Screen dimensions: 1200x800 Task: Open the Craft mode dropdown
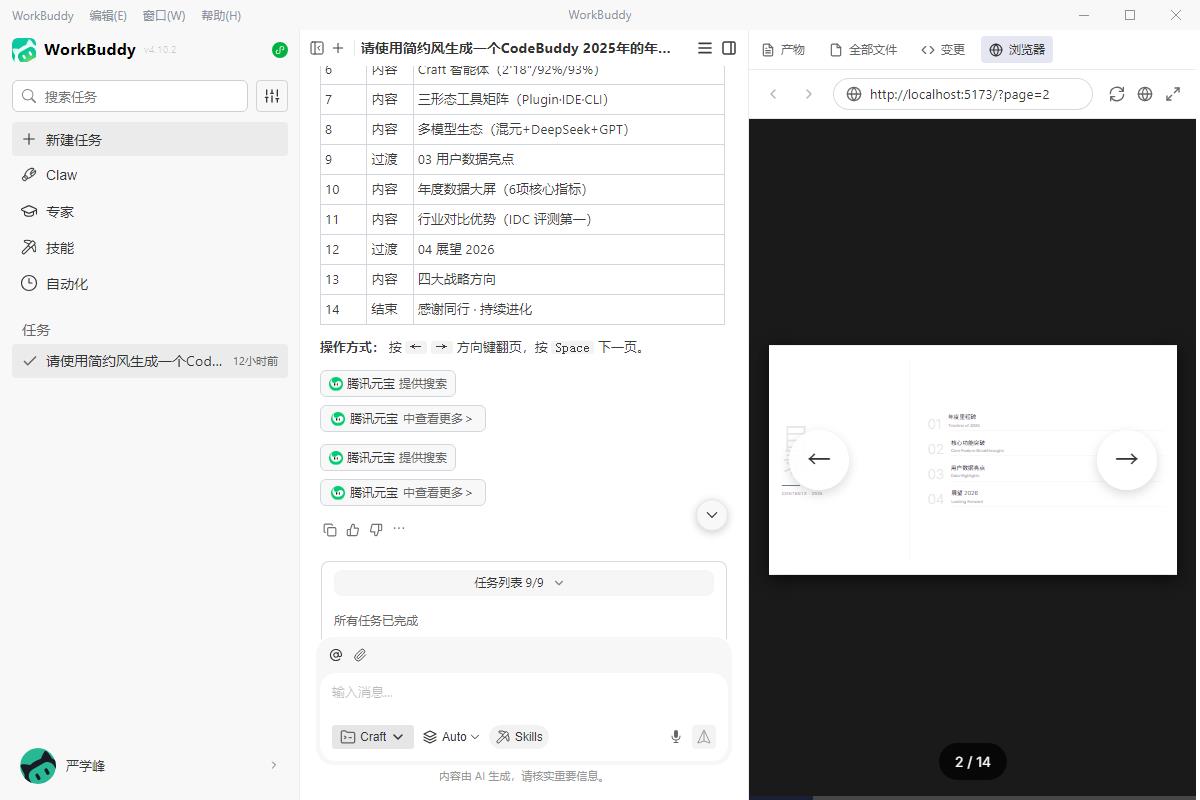tap(373, 737)
